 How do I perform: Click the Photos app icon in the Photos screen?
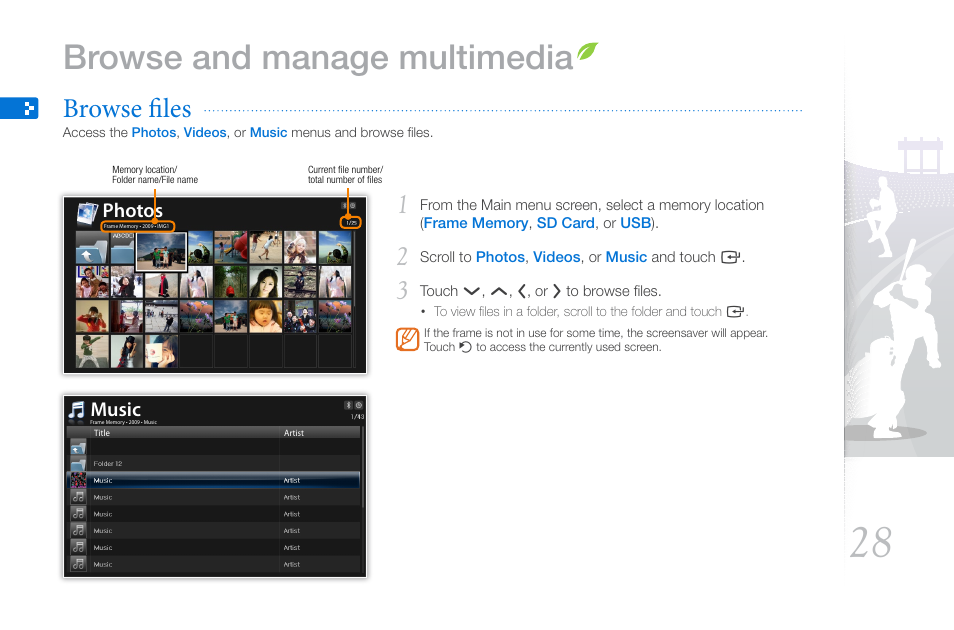(x=87, y=214)
